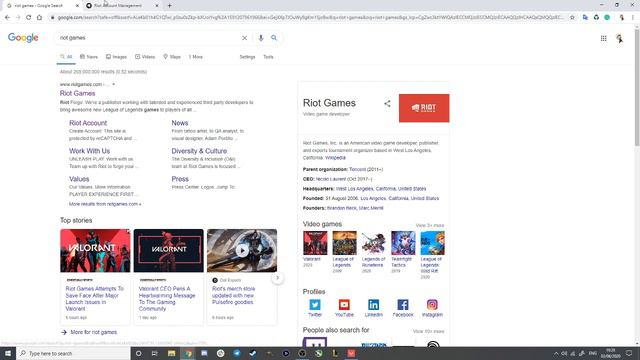Open the Riot Account sitelink
640x360 pixels.
pos(88,123)
